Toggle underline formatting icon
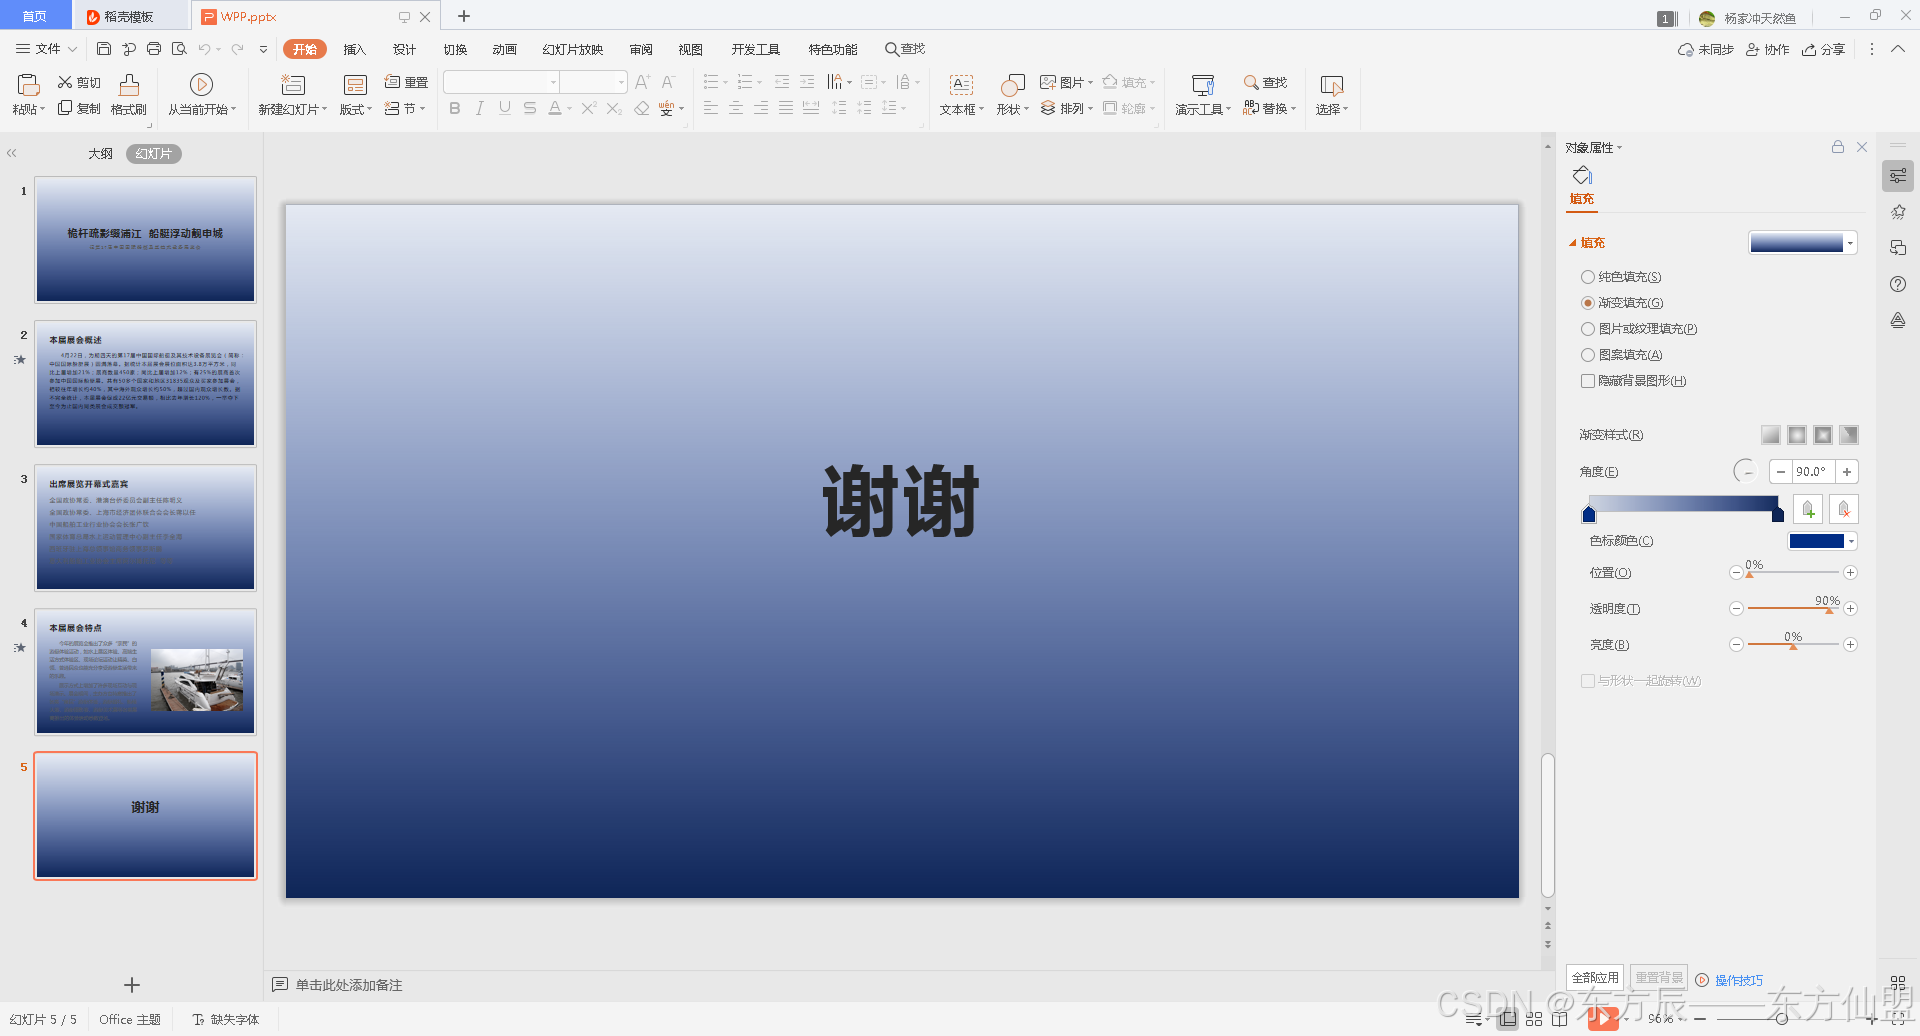The height and width of the screenshot is (1036, 1920). point(505,108)
